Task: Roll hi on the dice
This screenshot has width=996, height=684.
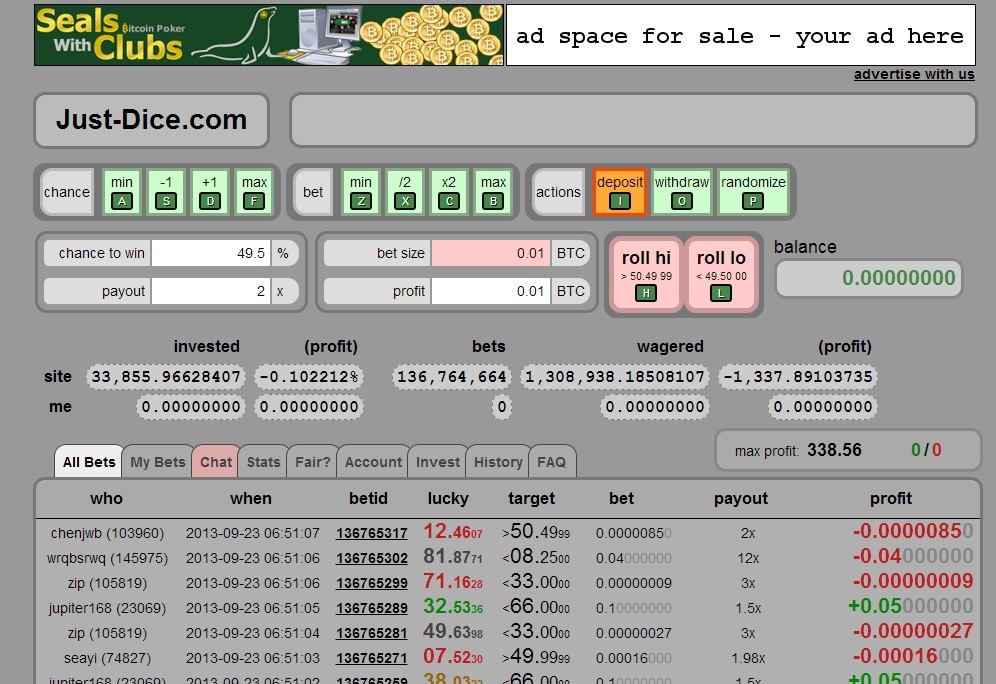Action: click(647, 274)
